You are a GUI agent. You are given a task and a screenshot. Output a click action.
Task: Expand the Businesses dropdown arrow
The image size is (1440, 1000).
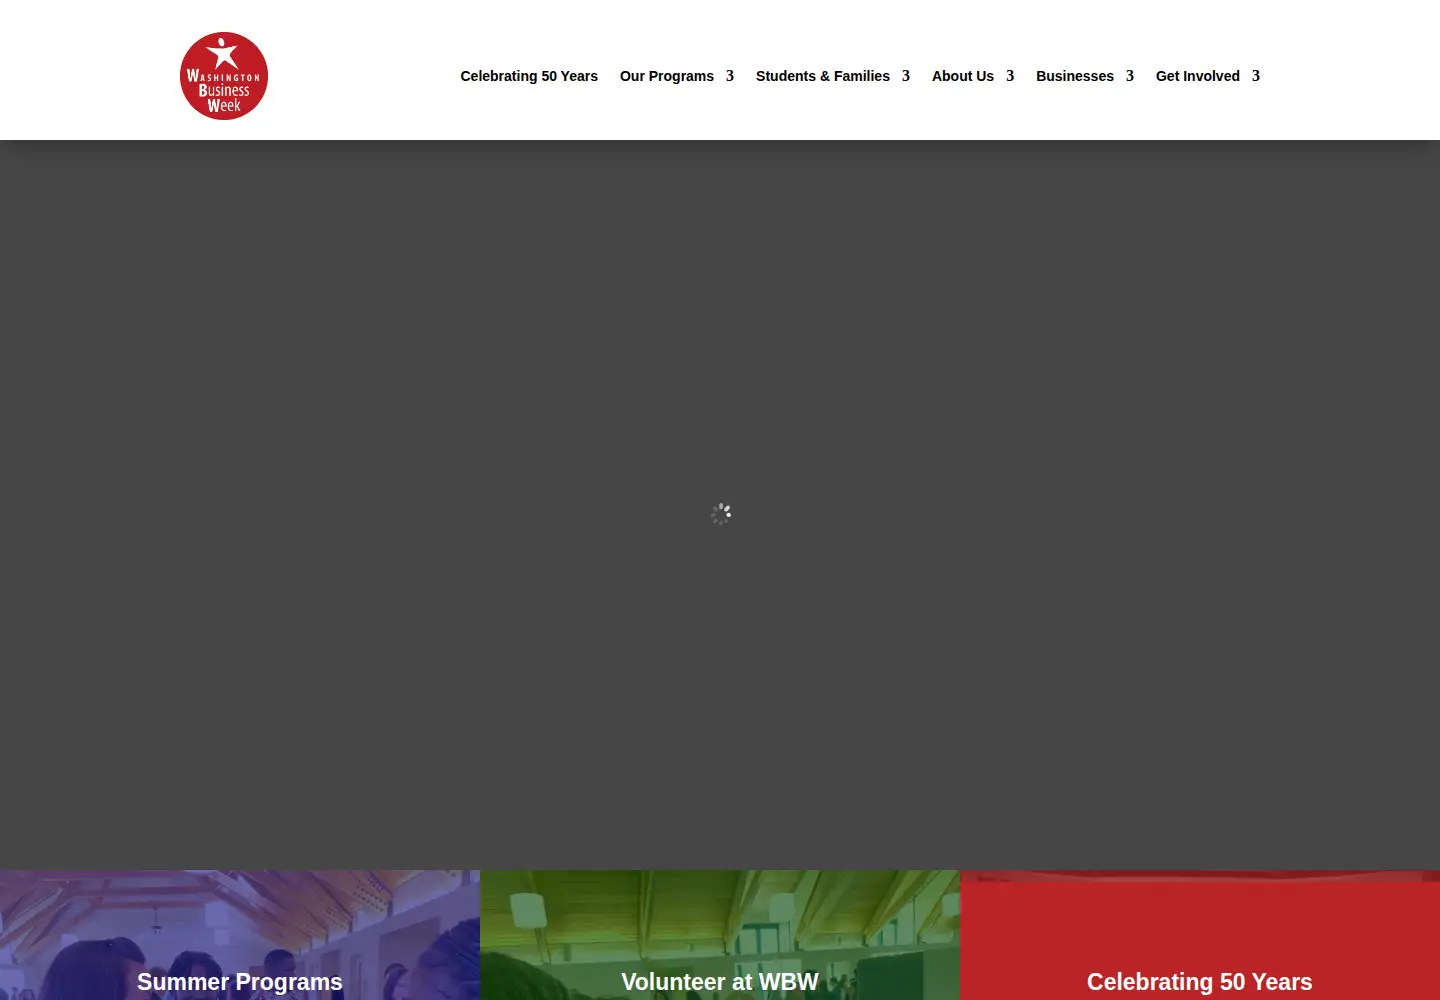click(1130, 76)
